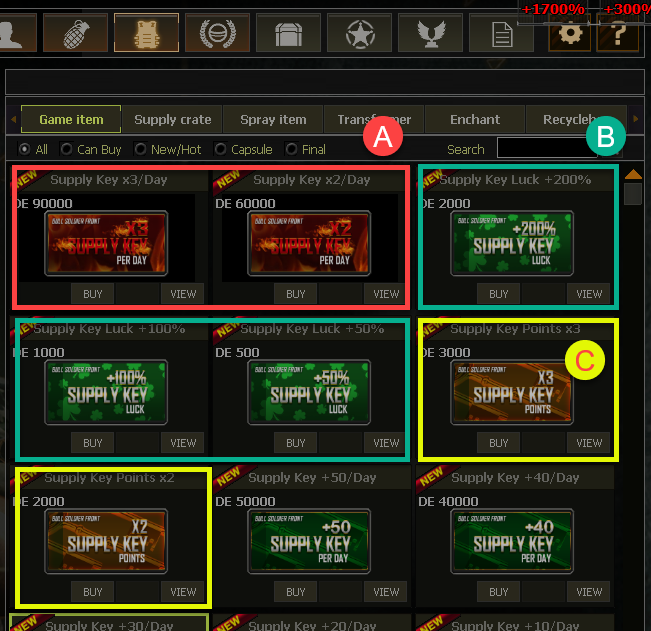The image size is (651, 631).
Task: Open the winged eagle trophy icon
Action: [431, 32]
